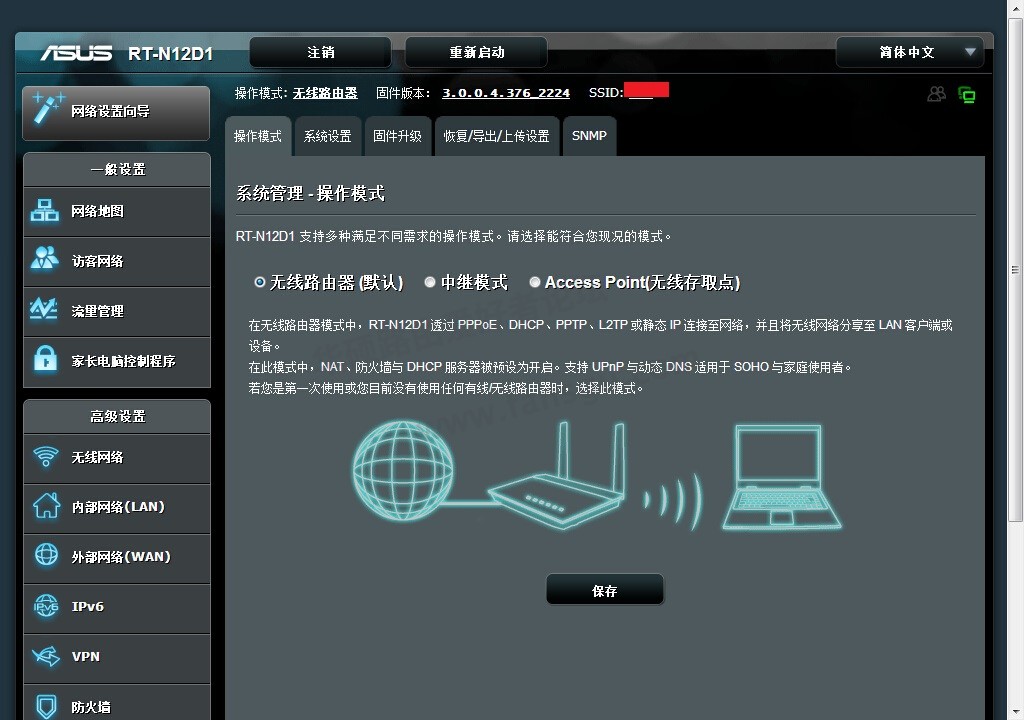Click the LAN house icon
Screen dimensions: 1024x720
(46, 505)
